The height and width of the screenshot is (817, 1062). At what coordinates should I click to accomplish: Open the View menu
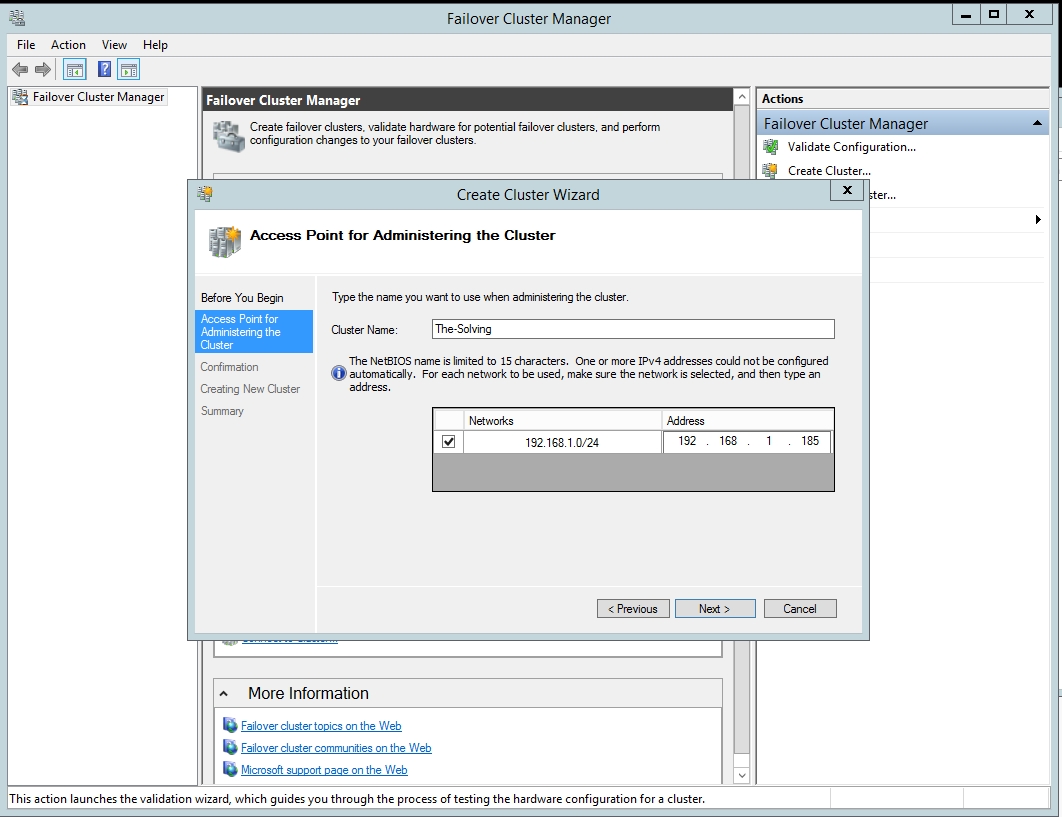(114, 45)
